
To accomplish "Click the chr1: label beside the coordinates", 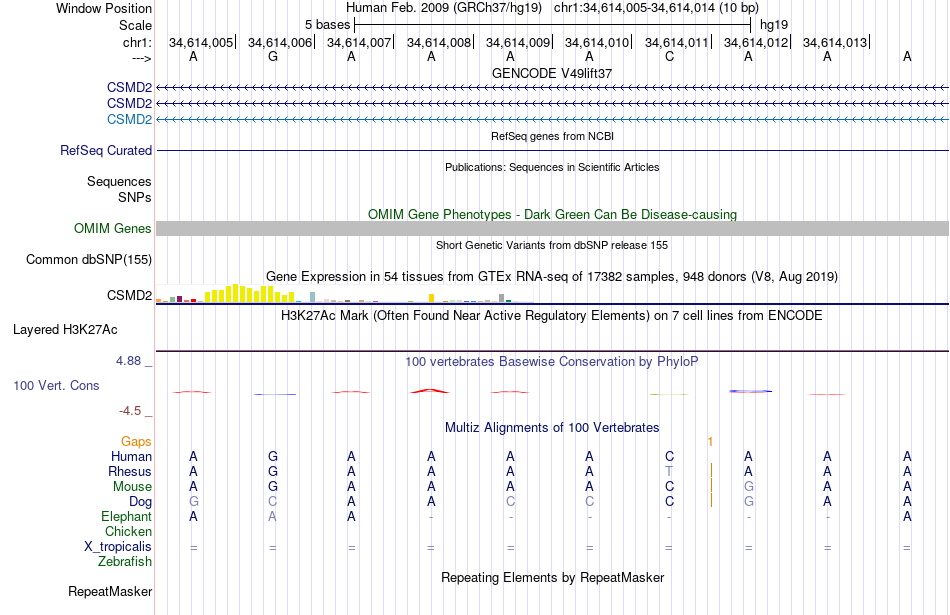I will coord(137,42).
